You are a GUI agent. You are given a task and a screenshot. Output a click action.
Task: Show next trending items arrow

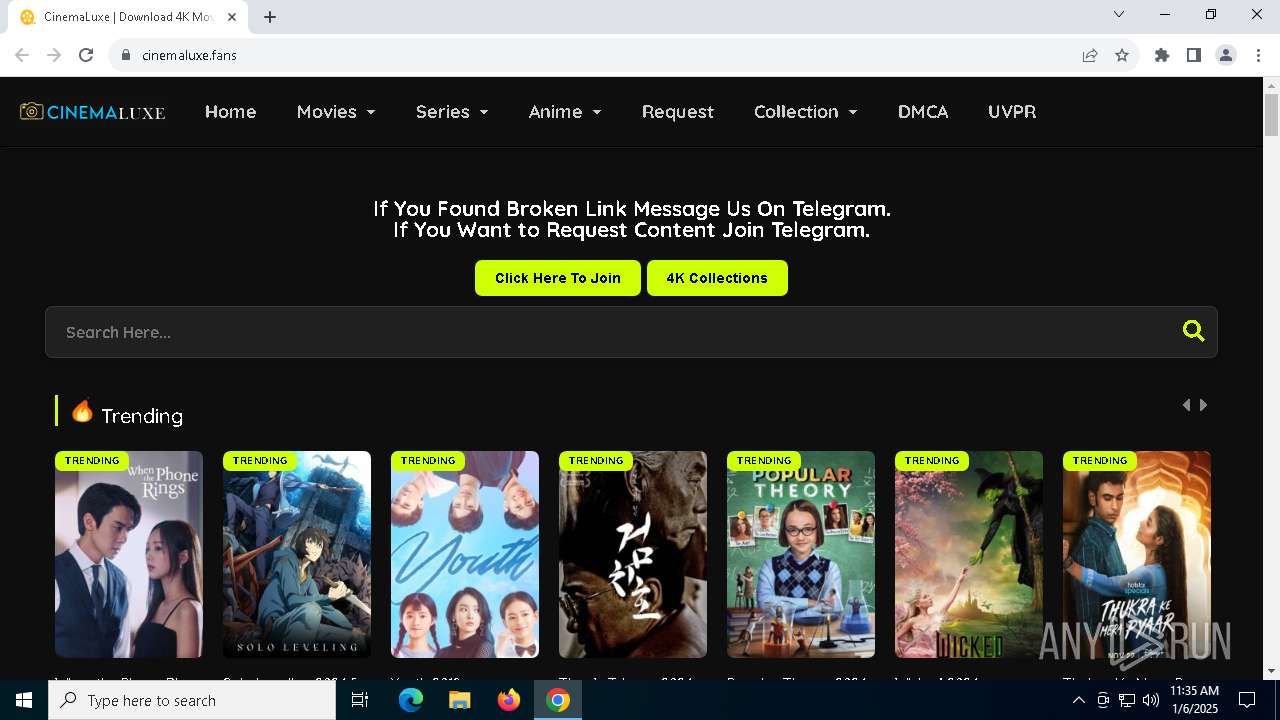click(x=1204, y=405)
